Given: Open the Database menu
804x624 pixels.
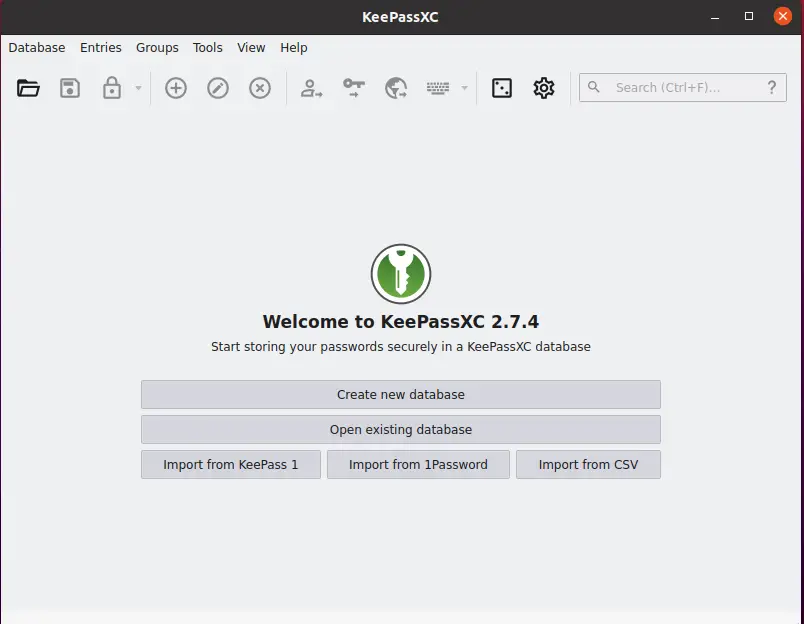Looking at the screenshot, I should 37,48.
